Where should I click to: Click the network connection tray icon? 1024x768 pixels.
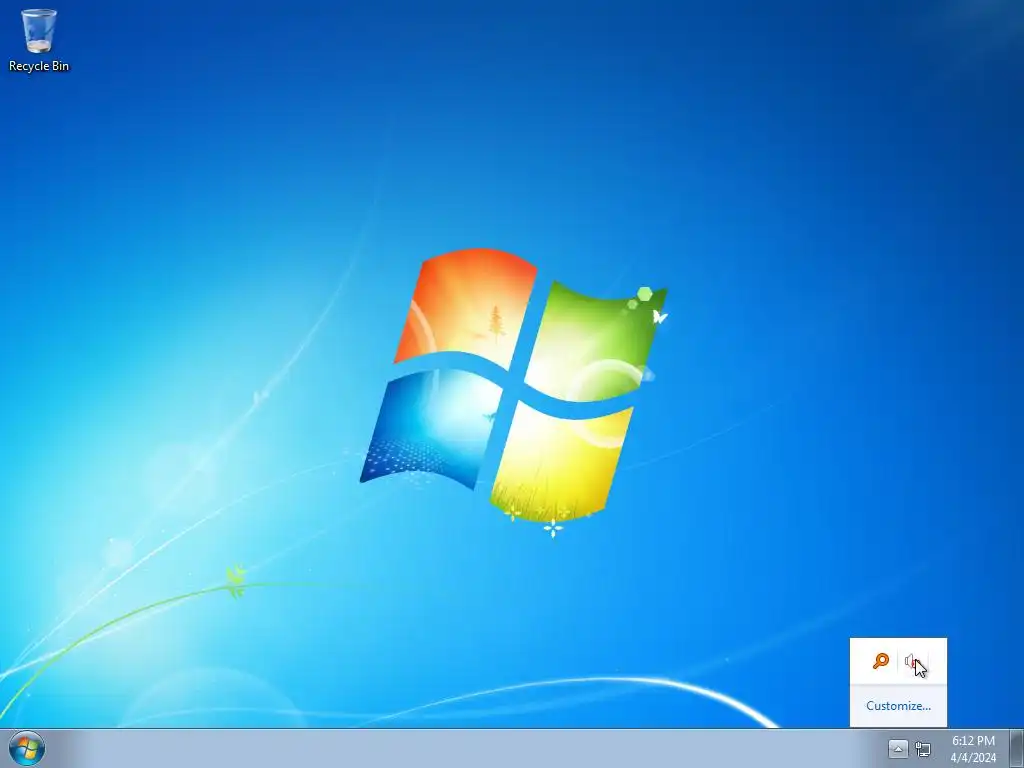point(923,749)
